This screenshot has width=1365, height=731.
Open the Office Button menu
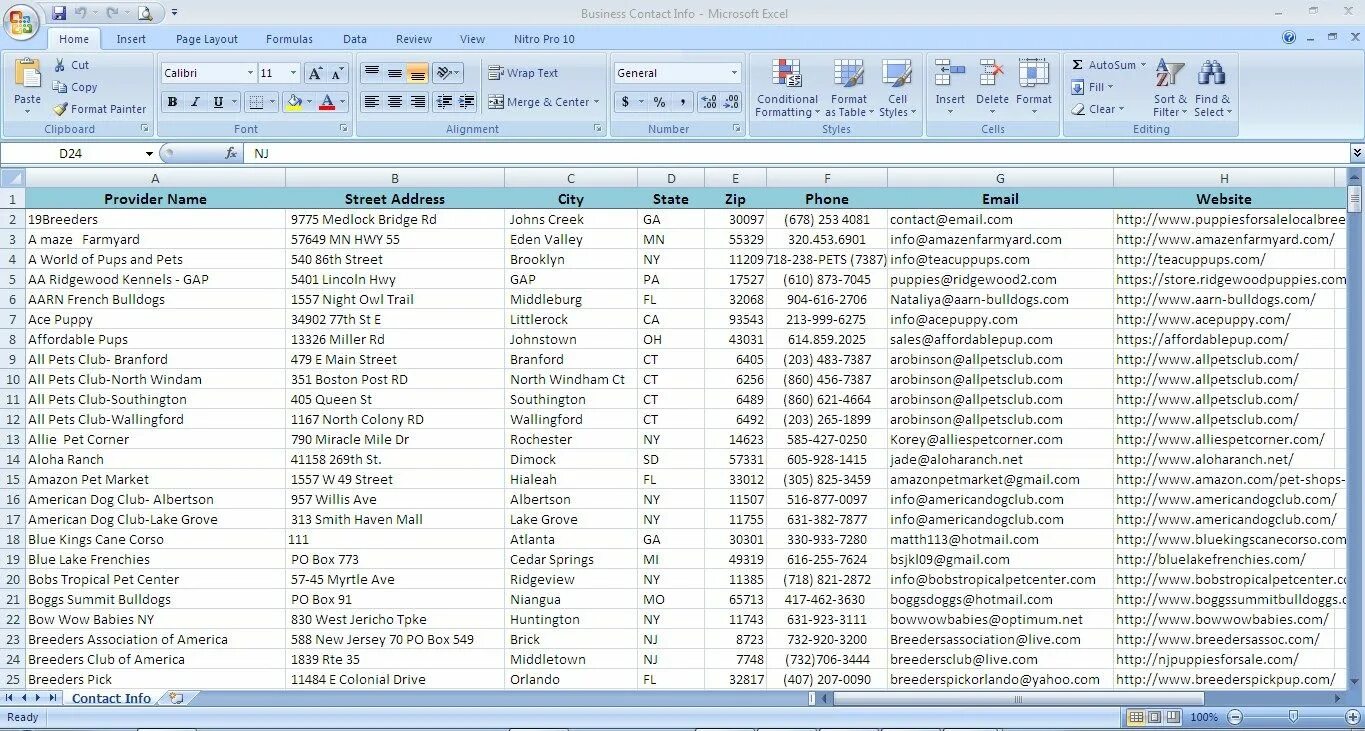point(22,22)
